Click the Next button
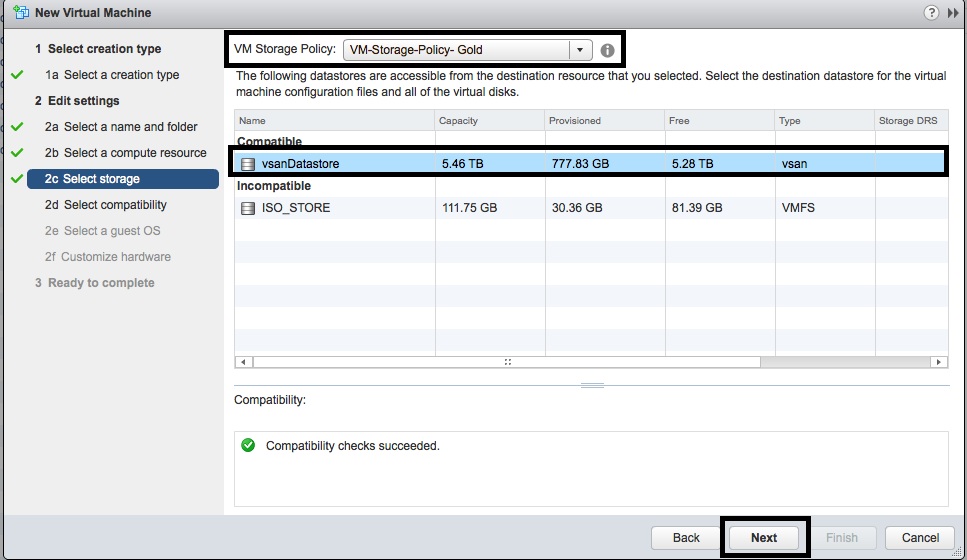The width and height of the screenshot is (967, 560). click(x=764, y=537)
